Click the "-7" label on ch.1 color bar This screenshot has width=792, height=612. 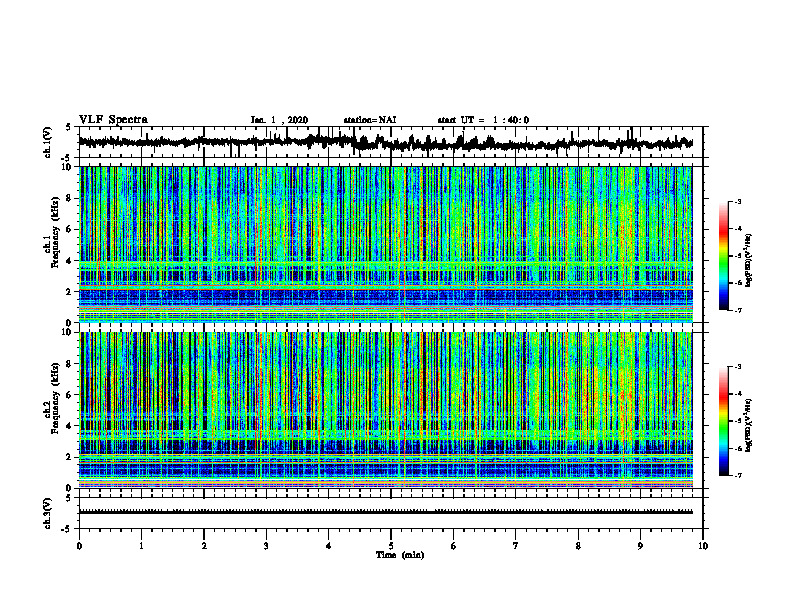click(738, 310)
